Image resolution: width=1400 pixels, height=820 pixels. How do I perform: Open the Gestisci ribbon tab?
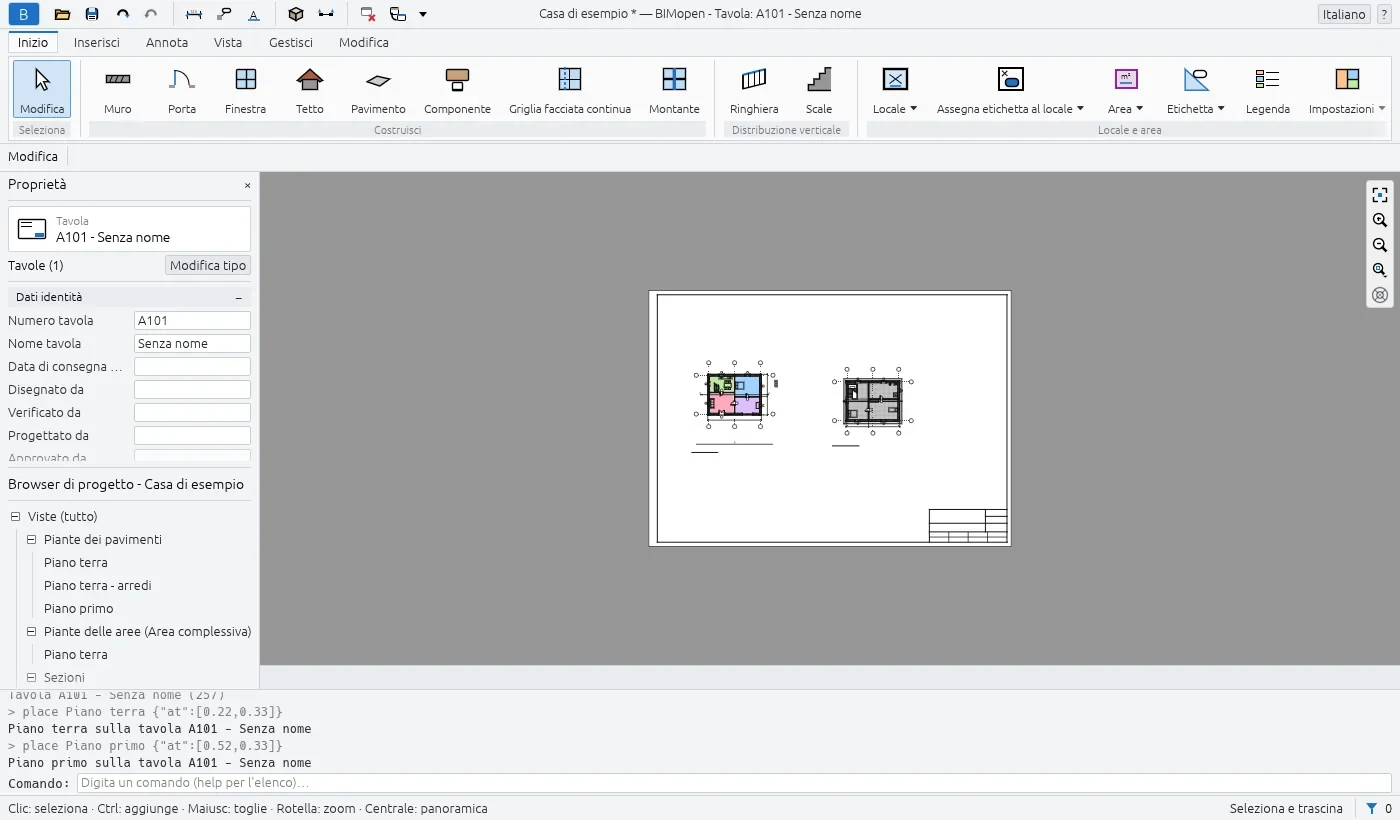click(291, 42)
